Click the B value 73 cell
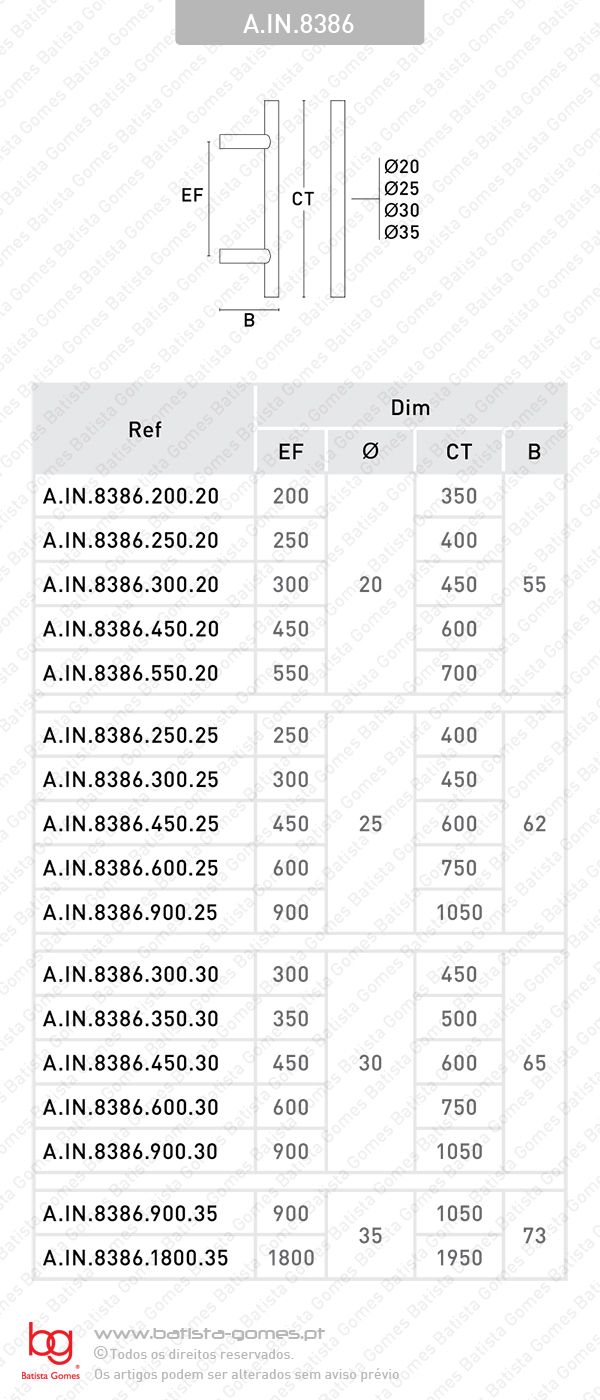The height and width of the screenshot is (1400, 600). click(x=534, y=1236)
